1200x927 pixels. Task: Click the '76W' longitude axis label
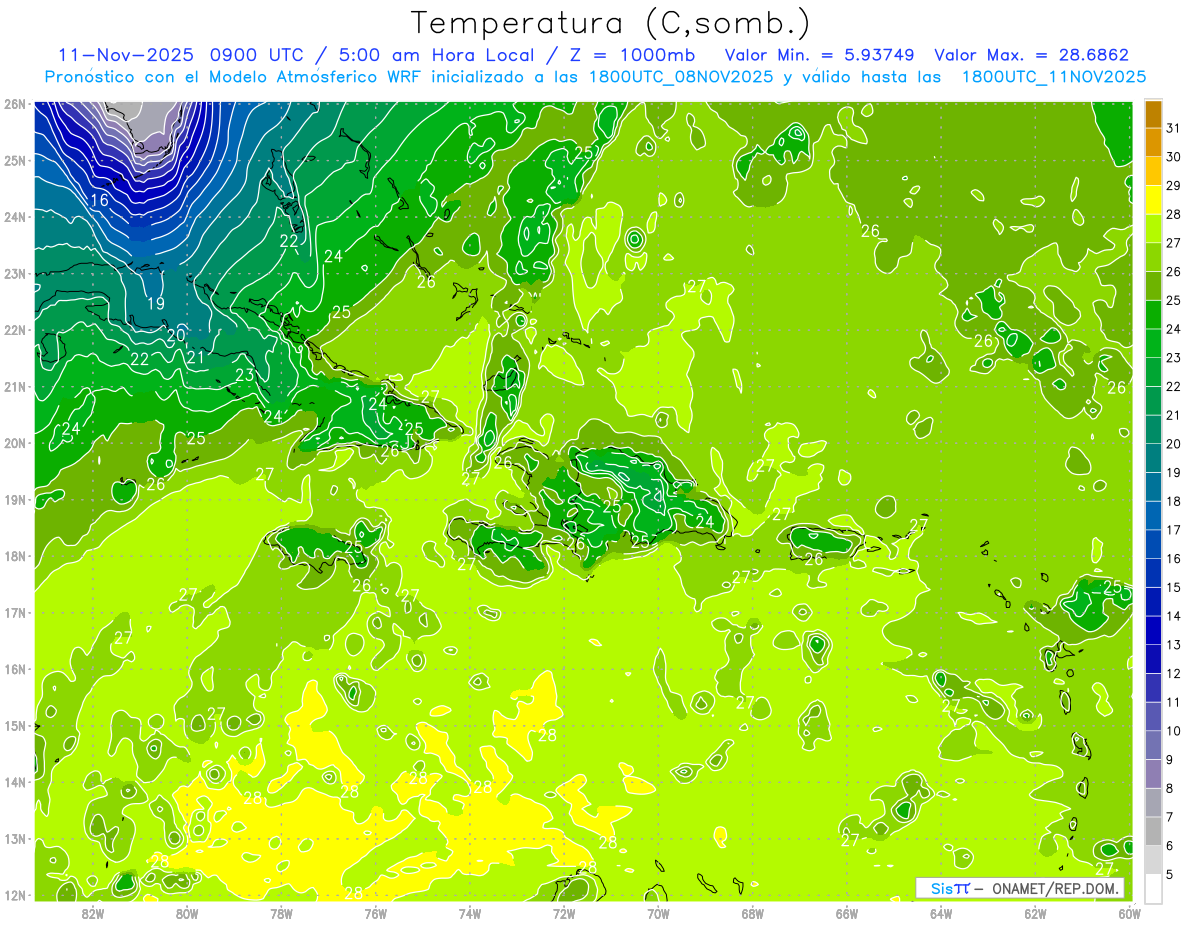[376, 913]
